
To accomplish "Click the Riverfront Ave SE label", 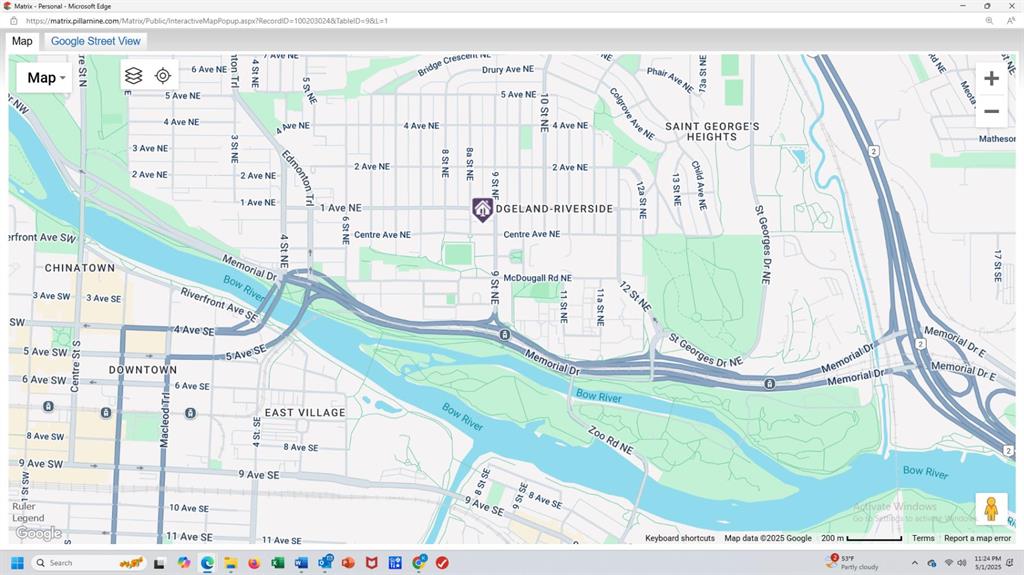I will tap(219, 304).
